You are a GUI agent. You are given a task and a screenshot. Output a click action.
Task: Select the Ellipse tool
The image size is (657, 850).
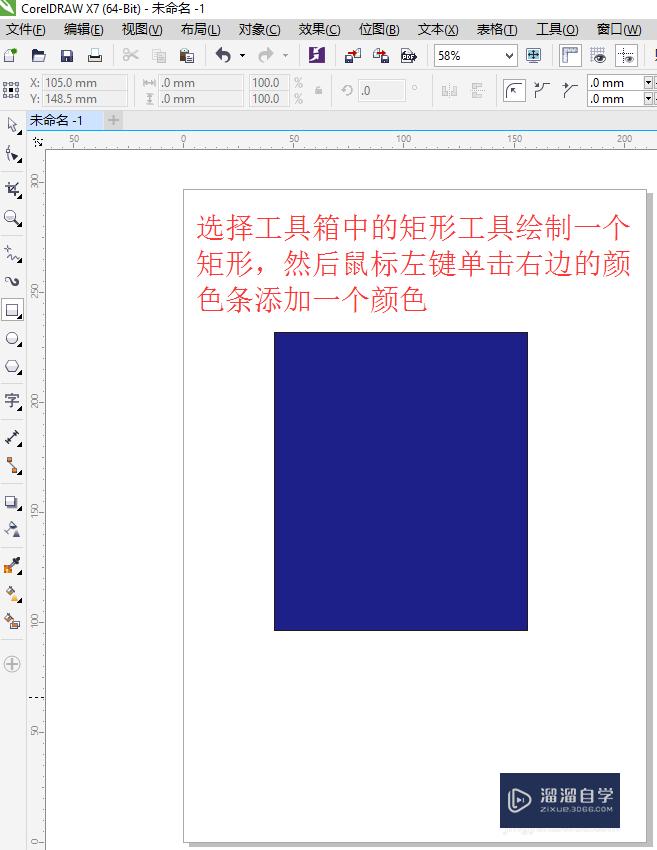pyautogui.click(x=12, y=340)
